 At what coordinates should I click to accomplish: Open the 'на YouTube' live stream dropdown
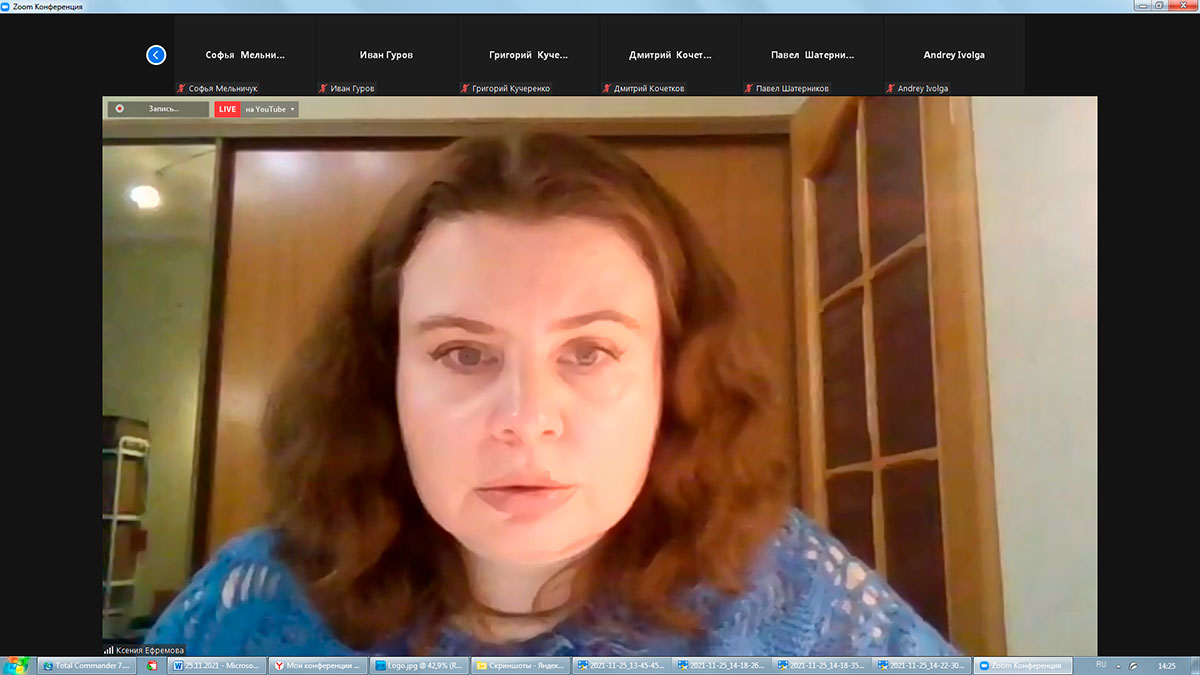[270, 109]
